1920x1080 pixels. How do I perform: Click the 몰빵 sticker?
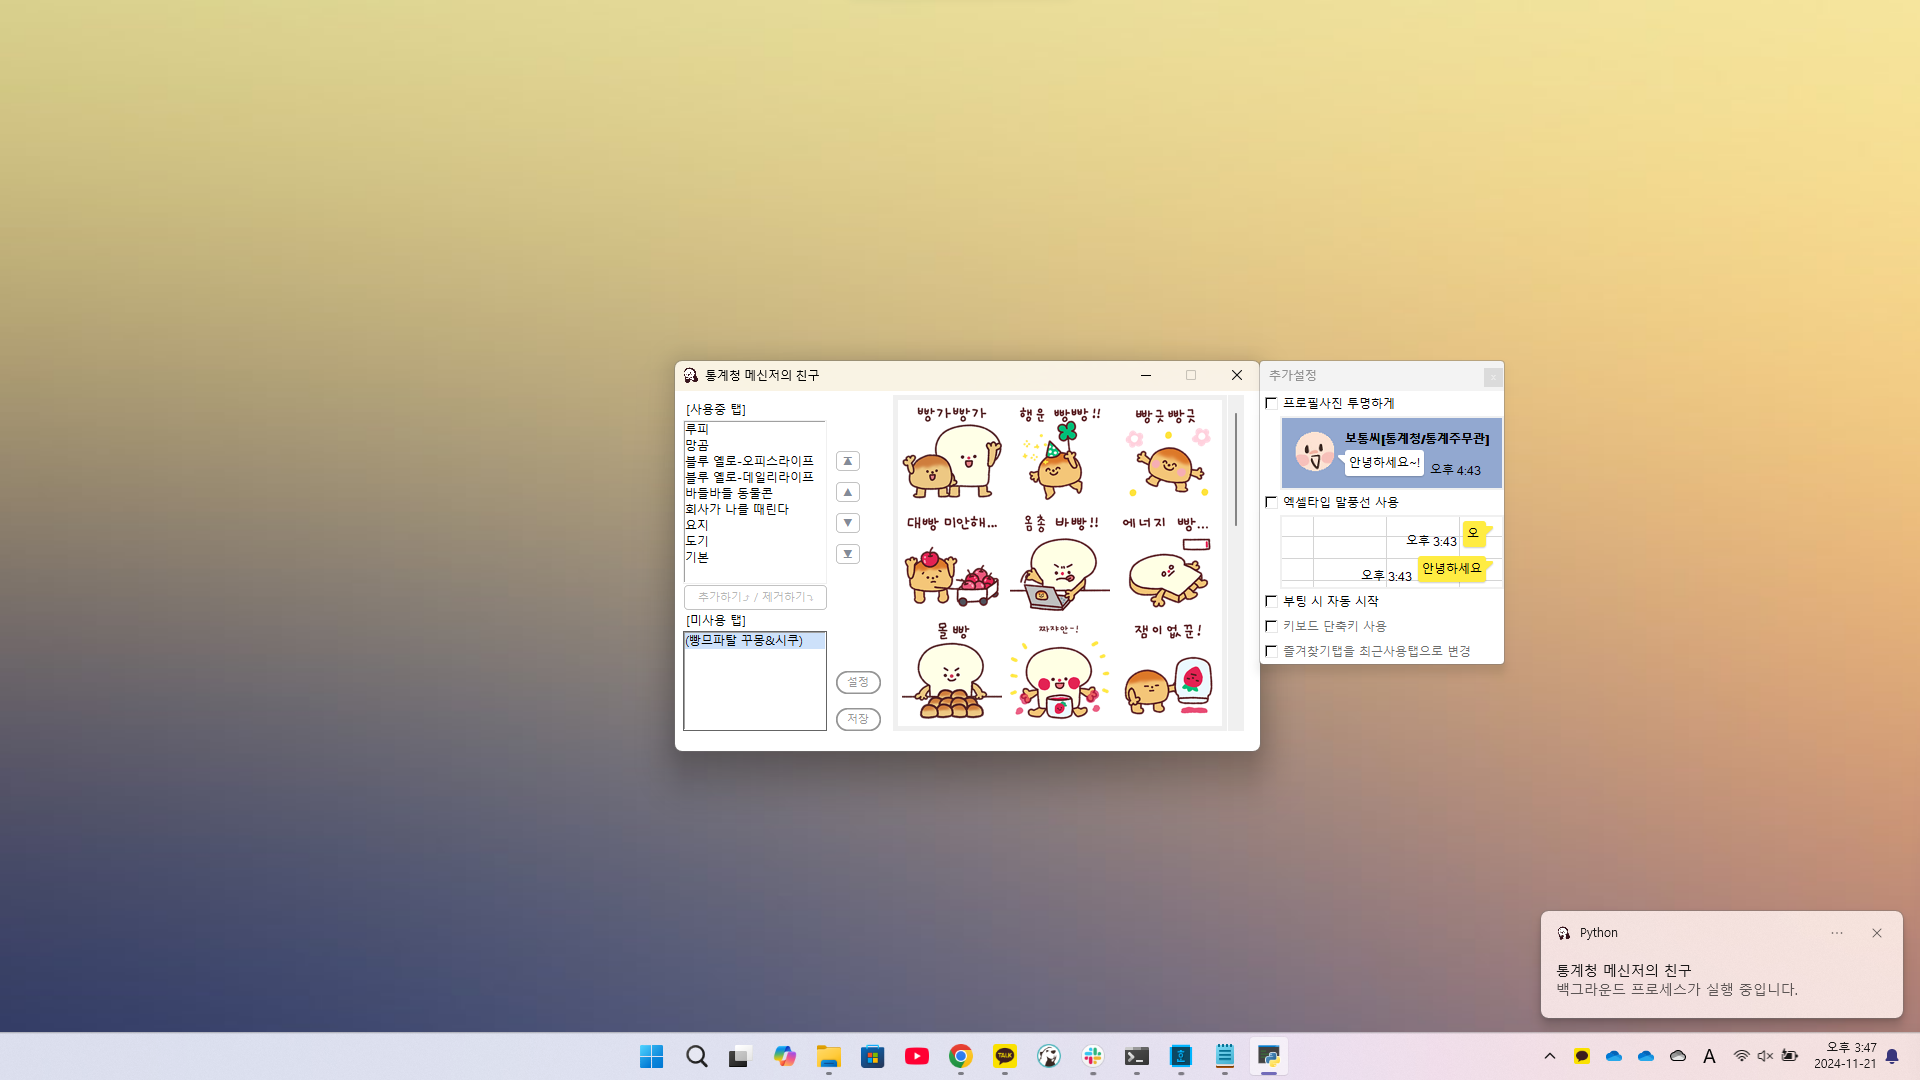click(x=951, y=671)
